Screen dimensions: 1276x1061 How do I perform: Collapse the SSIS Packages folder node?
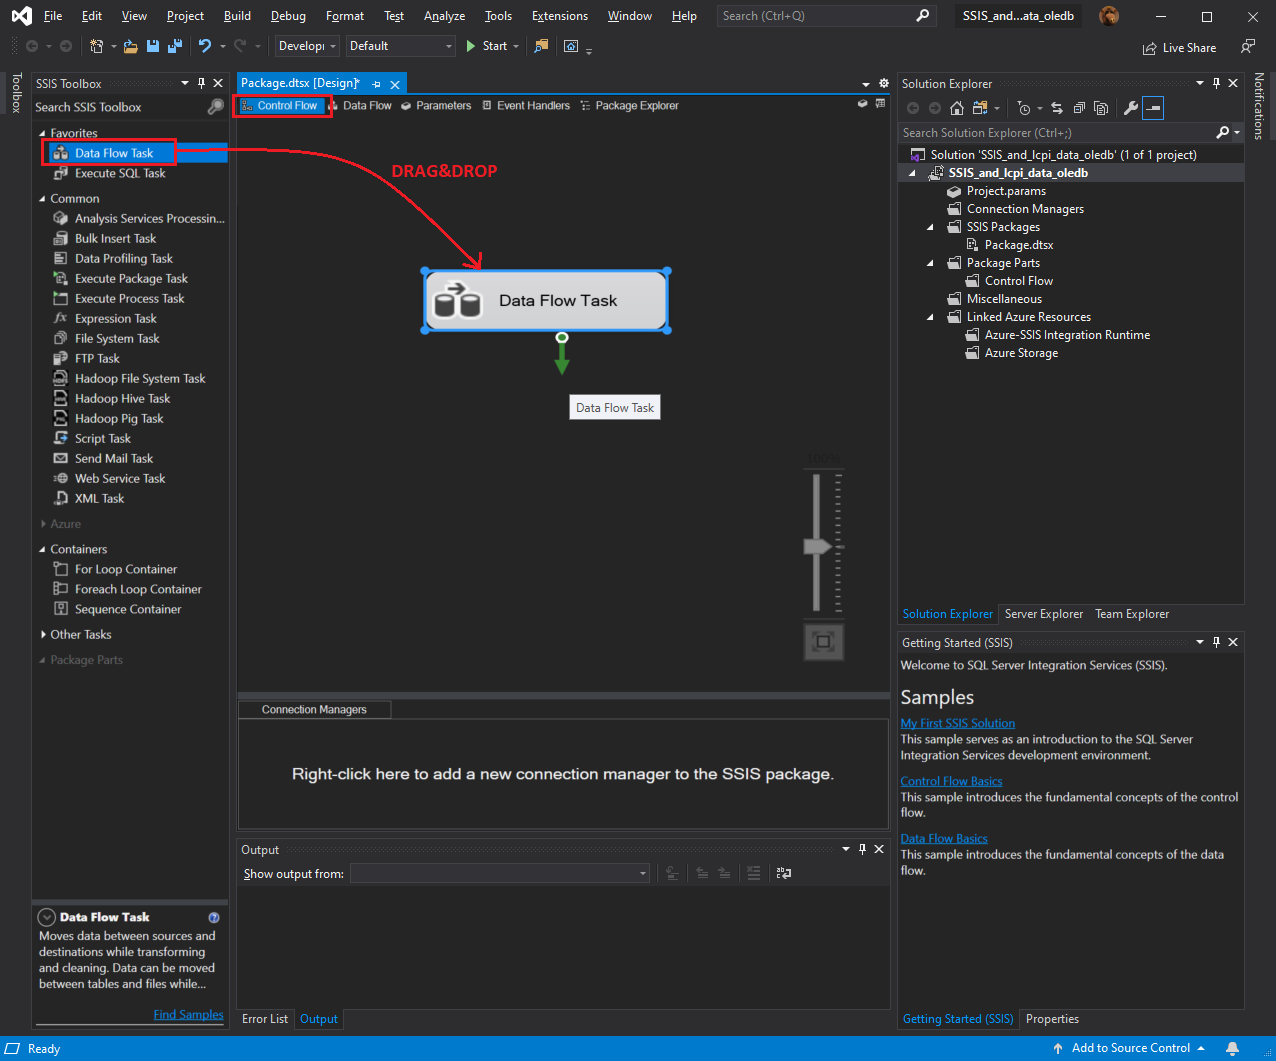[930, 227]
